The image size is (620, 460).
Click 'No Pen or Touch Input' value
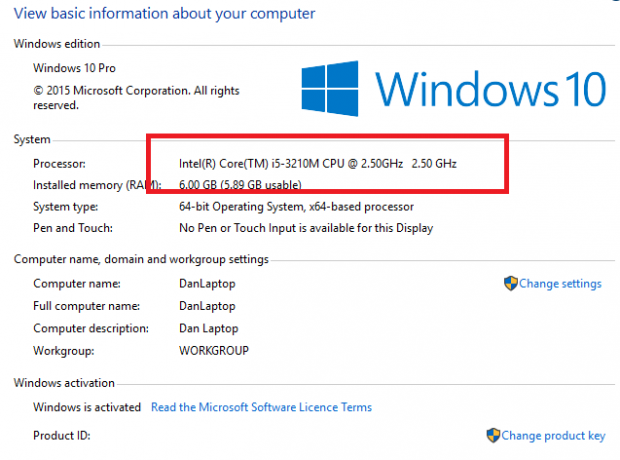click(306, 228)
